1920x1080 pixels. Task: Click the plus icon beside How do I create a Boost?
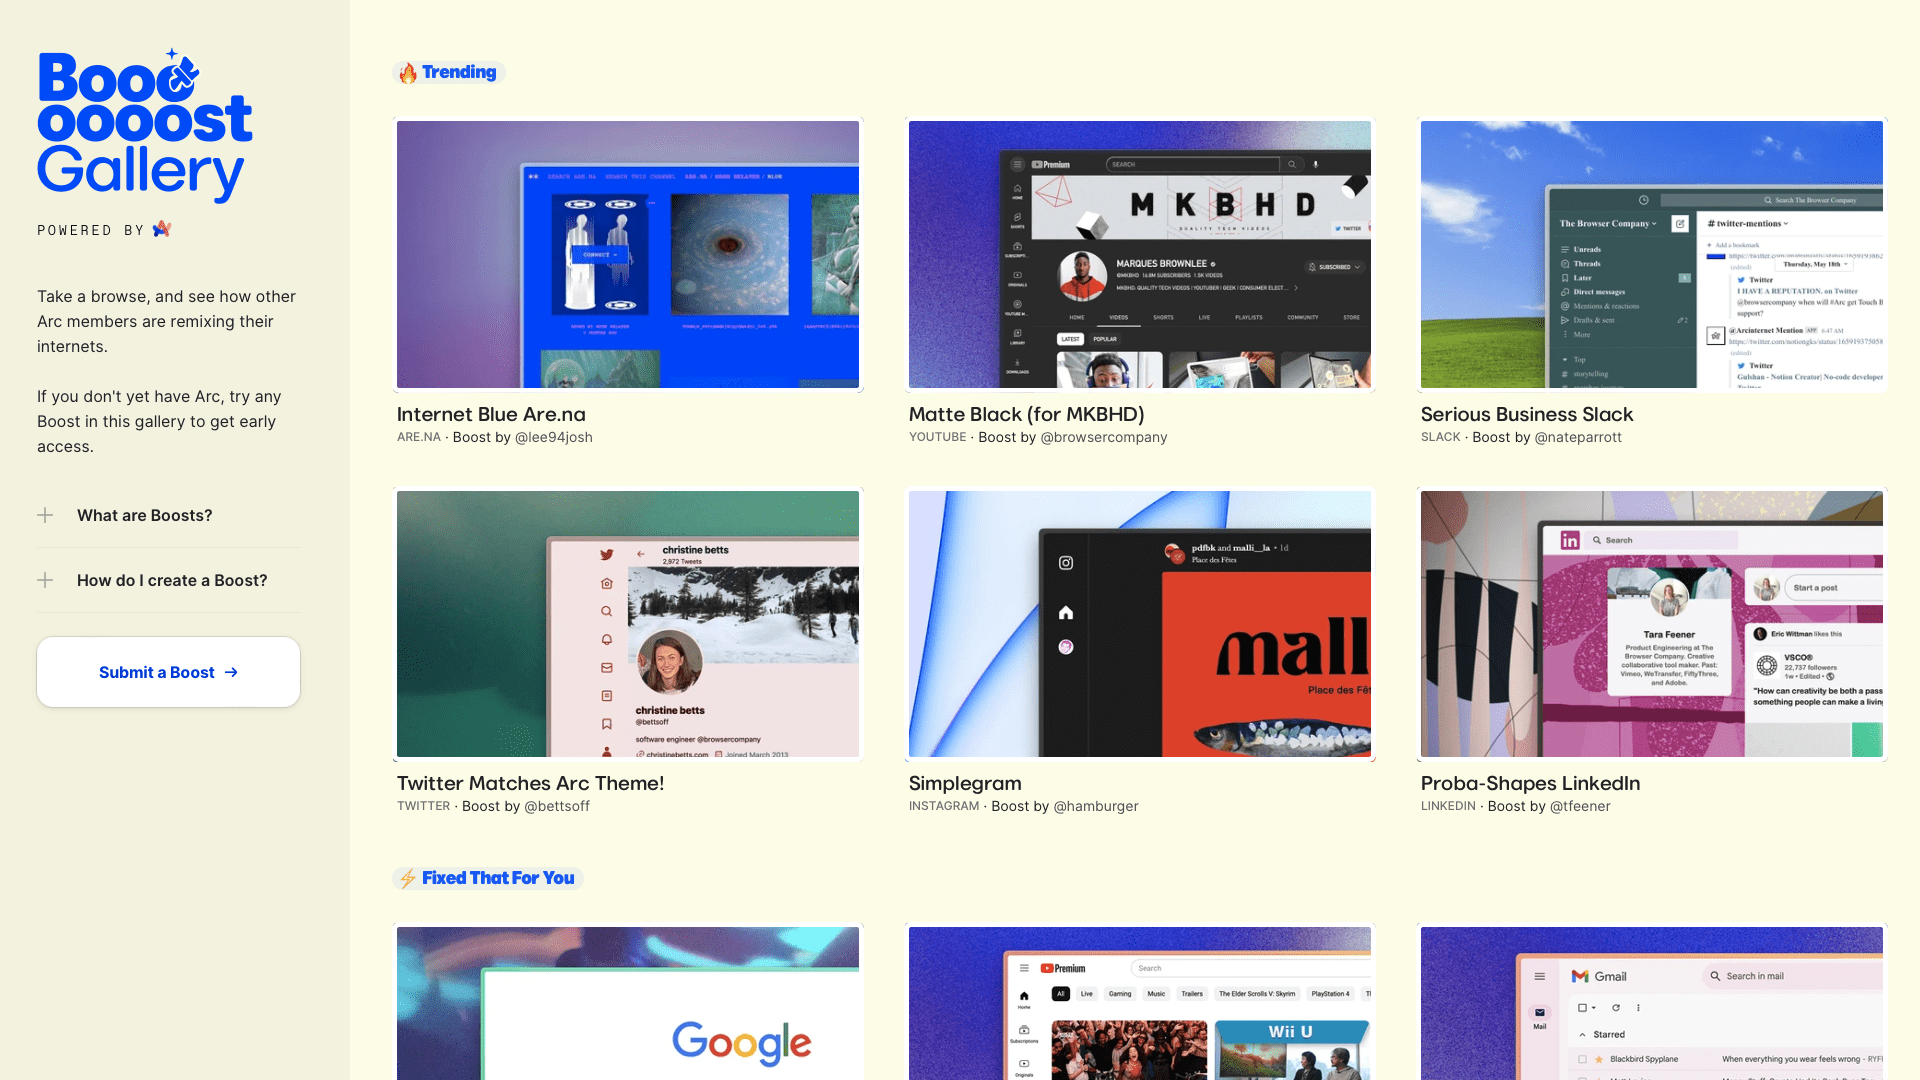click(x=45, y=580)
